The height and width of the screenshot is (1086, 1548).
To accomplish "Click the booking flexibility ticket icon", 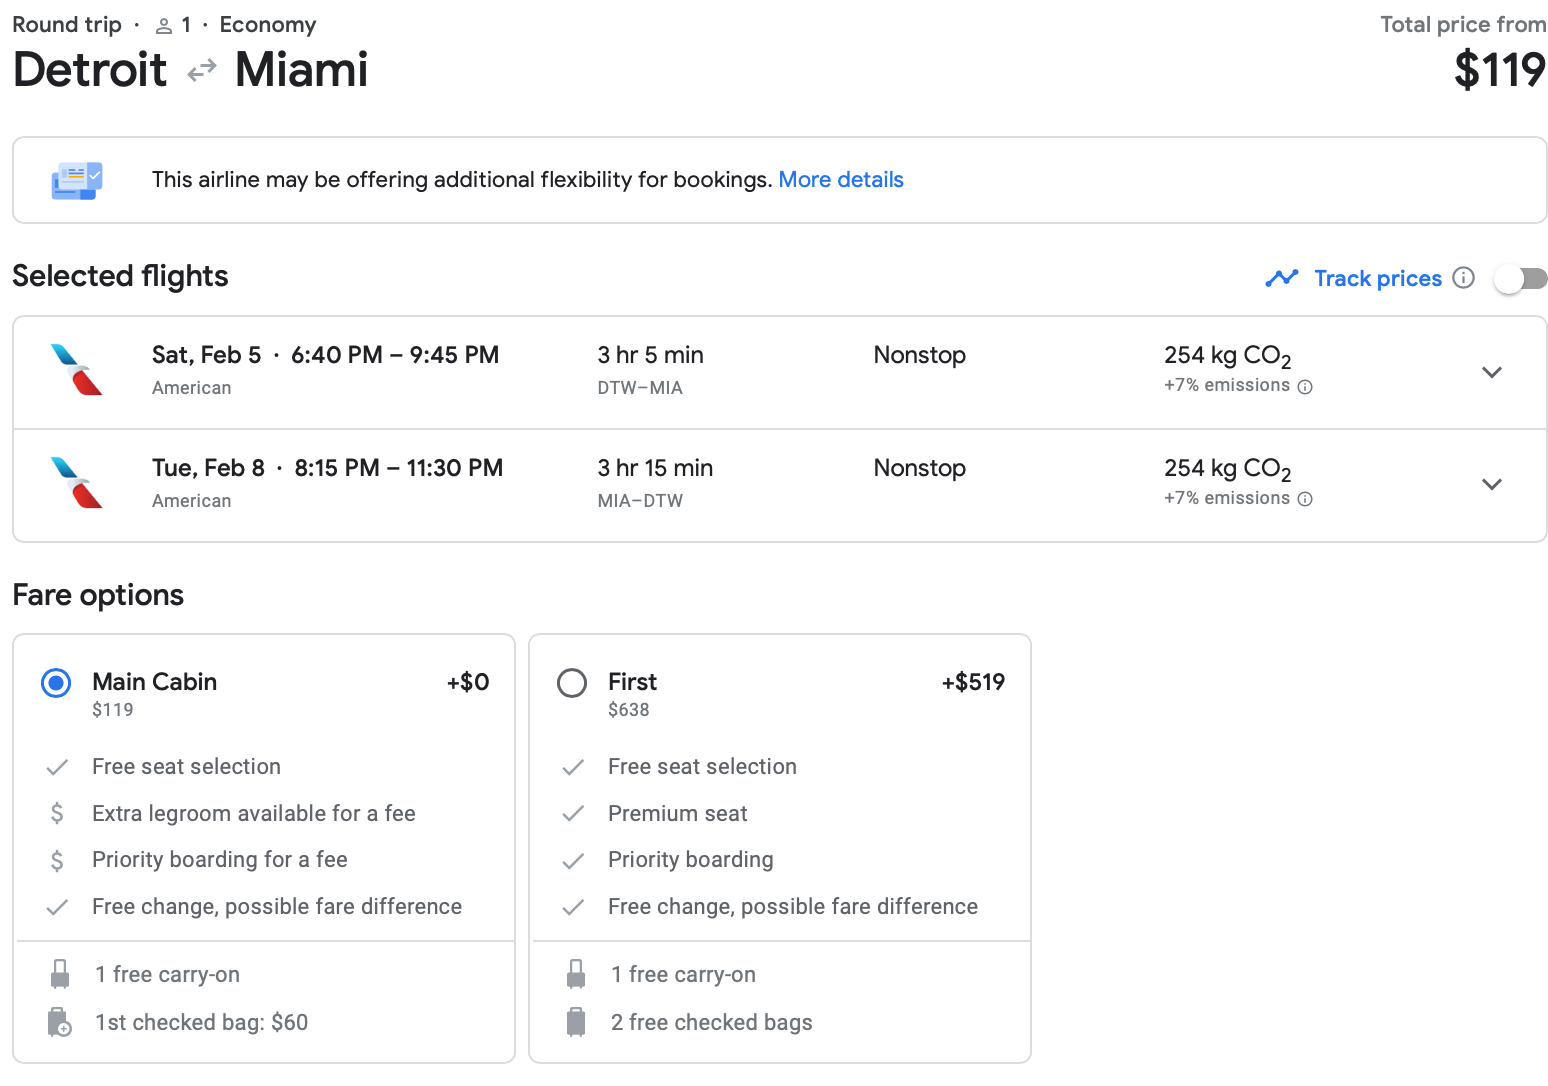I will (77, 180).
